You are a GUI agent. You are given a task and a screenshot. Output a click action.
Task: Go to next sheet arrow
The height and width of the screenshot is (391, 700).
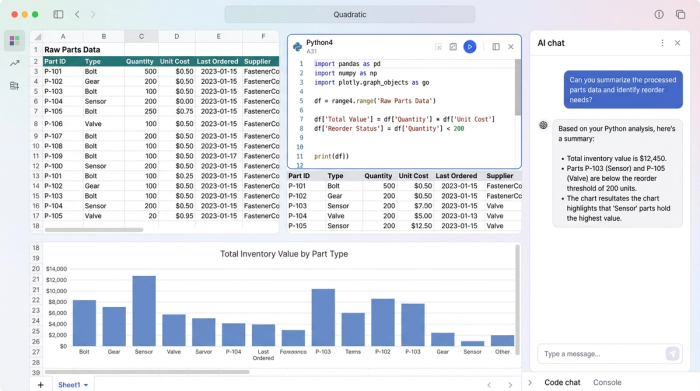[x=510, y=385]
